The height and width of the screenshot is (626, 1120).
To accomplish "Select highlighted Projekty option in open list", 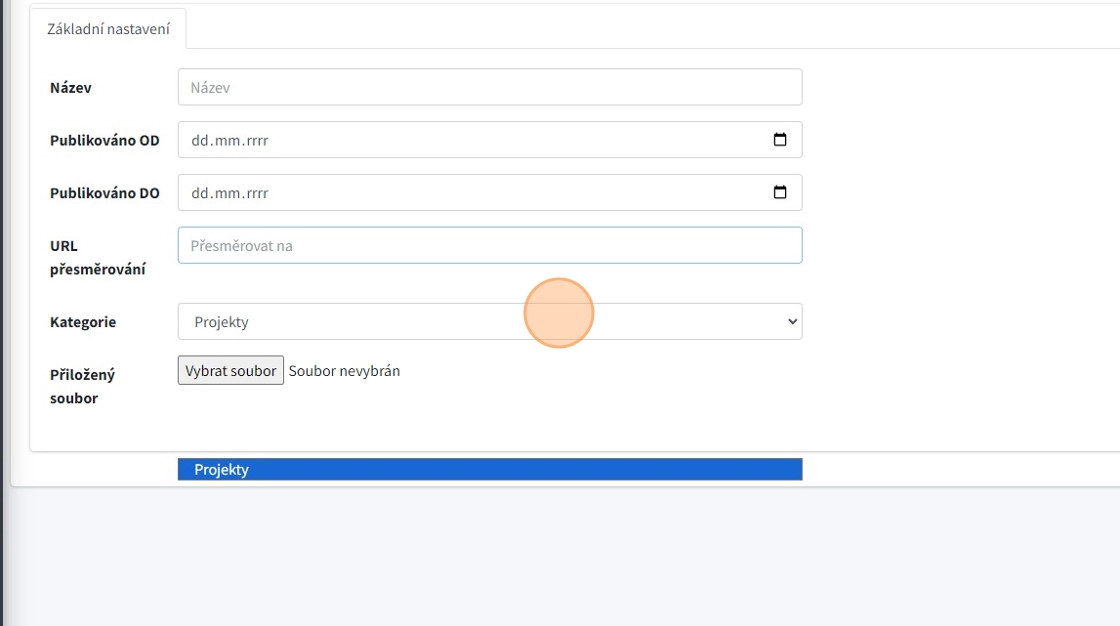I will [489, 469].
